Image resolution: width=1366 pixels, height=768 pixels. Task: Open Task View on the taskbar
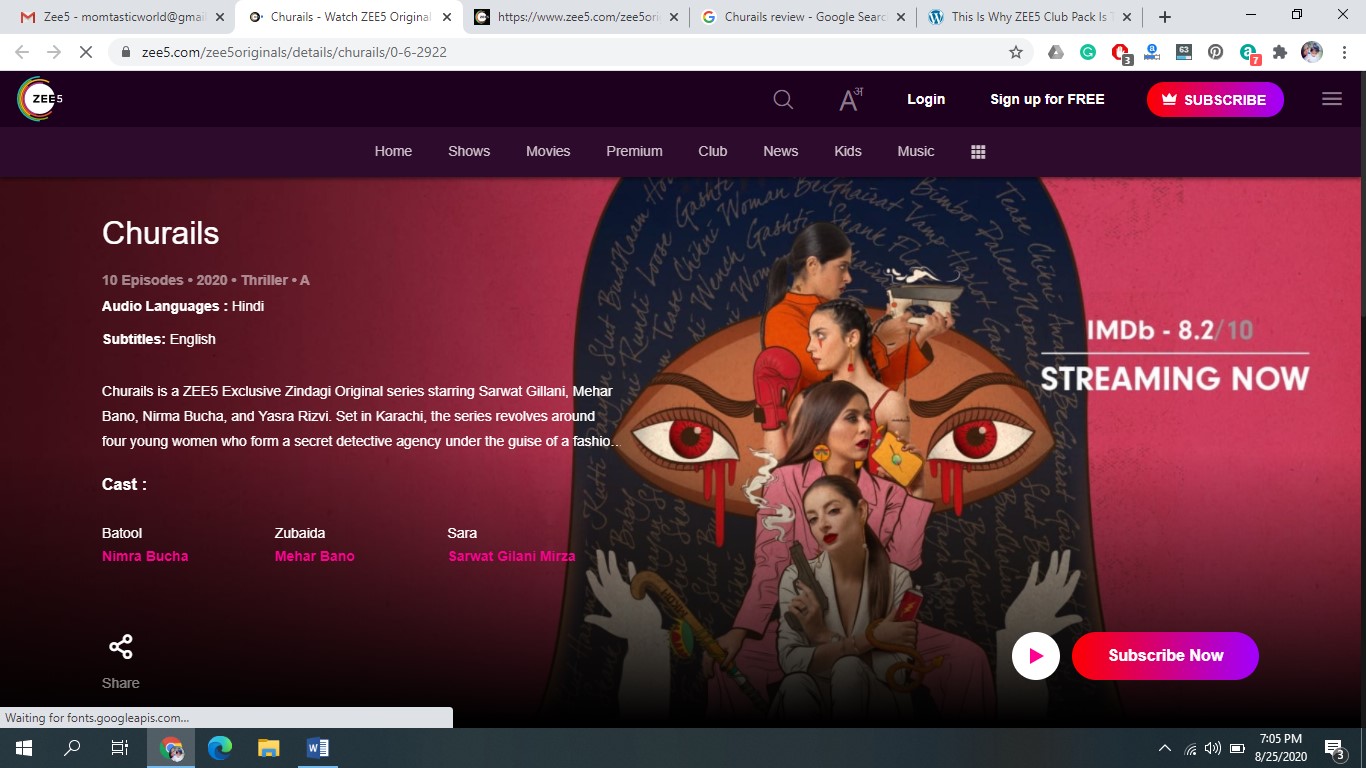point(120,748)
